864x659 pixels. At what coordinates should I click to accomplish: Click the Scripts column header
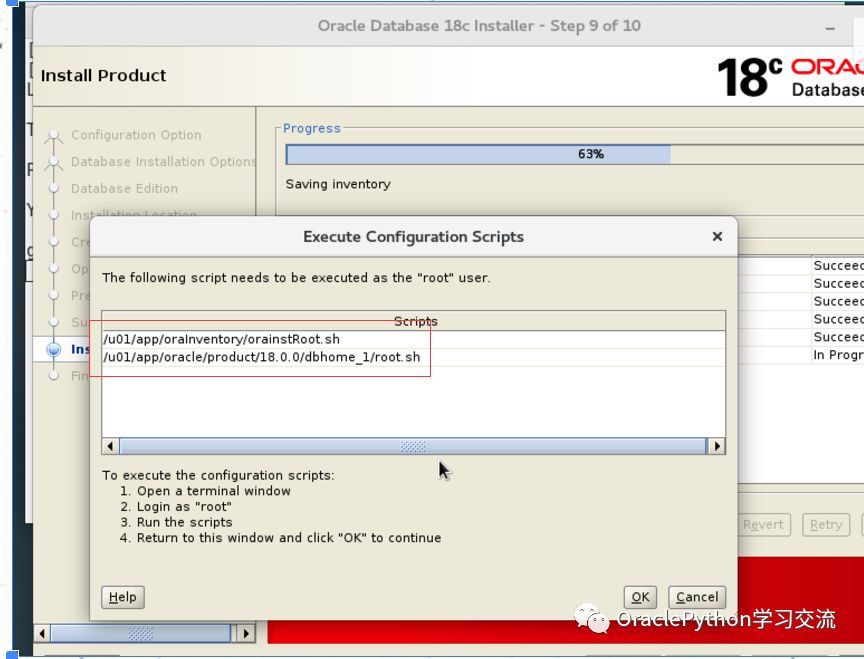tap(413, 321)
